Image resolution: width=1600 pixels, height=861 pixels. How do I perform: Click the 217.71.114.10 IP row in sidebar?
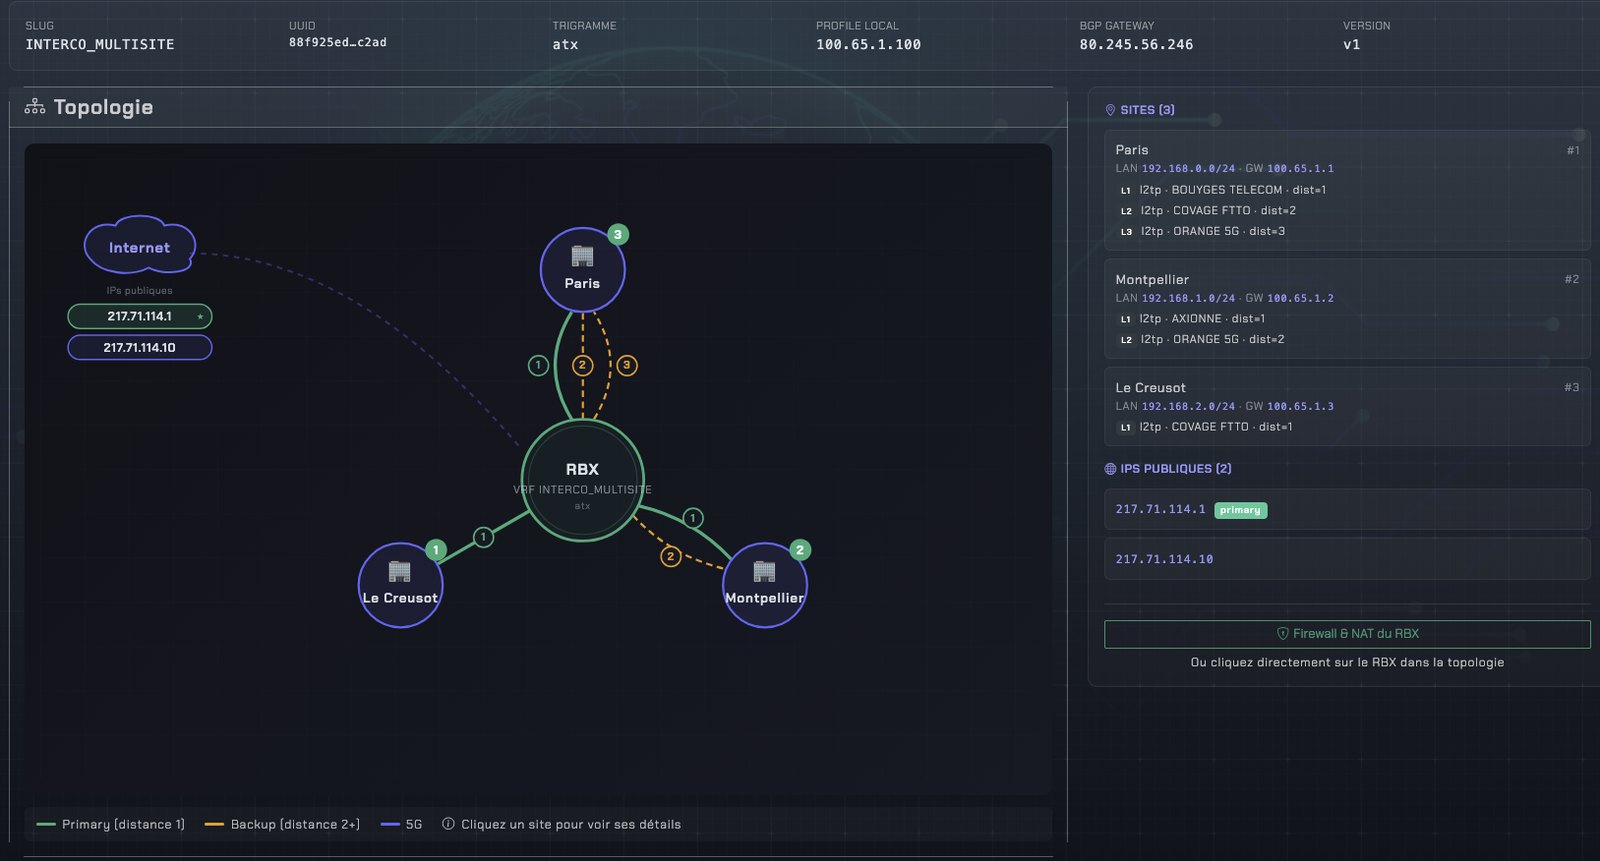[1347, 559]
